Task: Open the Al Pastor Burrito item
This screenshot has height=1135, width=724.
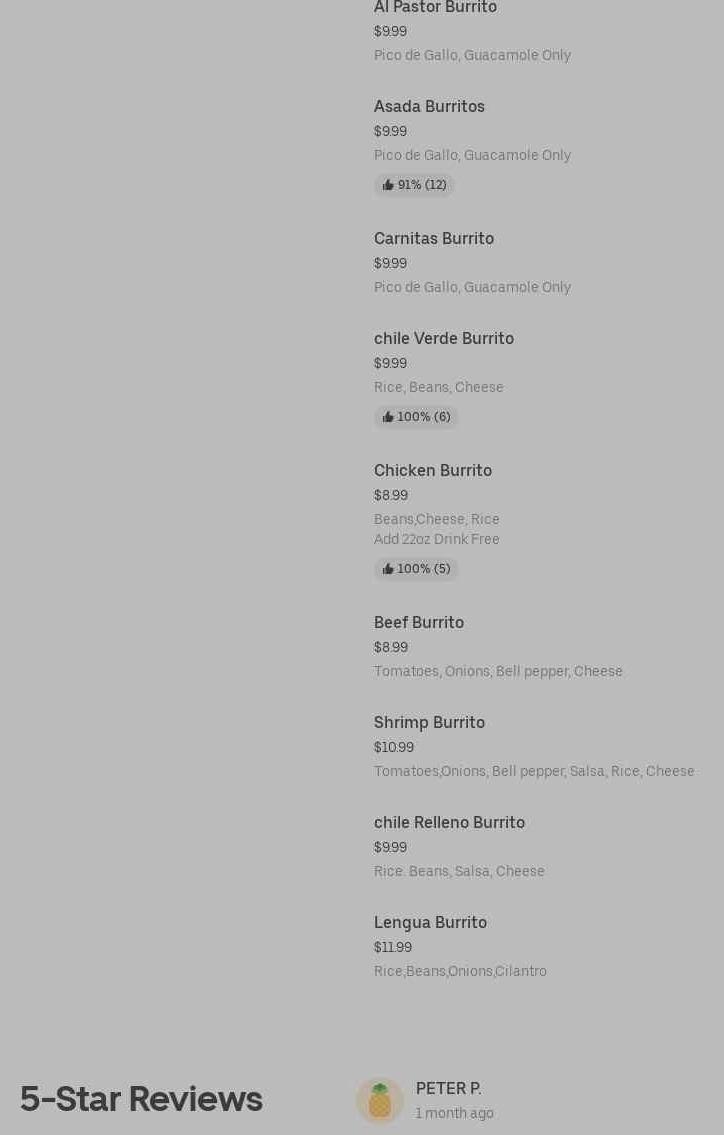Action: (435, 8)
